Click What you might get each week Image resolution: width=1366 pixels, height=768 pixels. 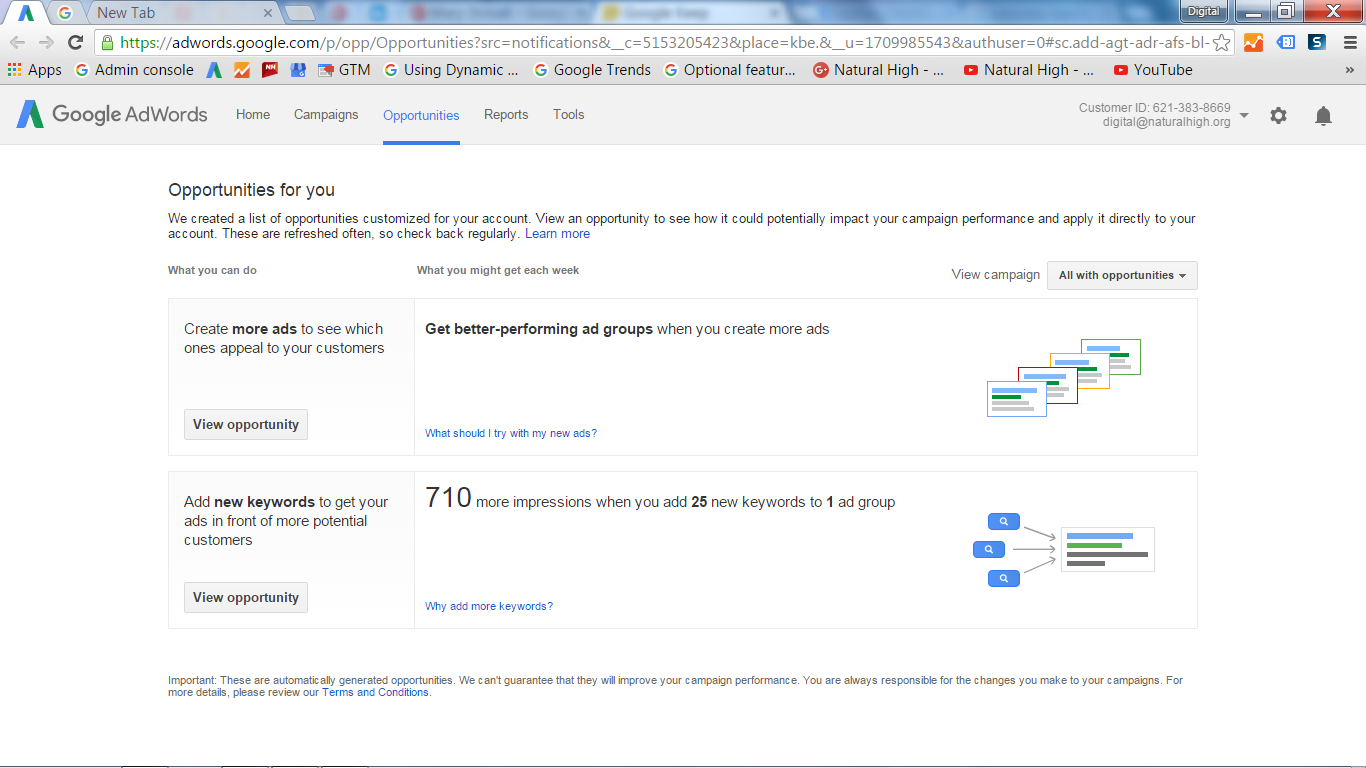click(x=498, y=270)
